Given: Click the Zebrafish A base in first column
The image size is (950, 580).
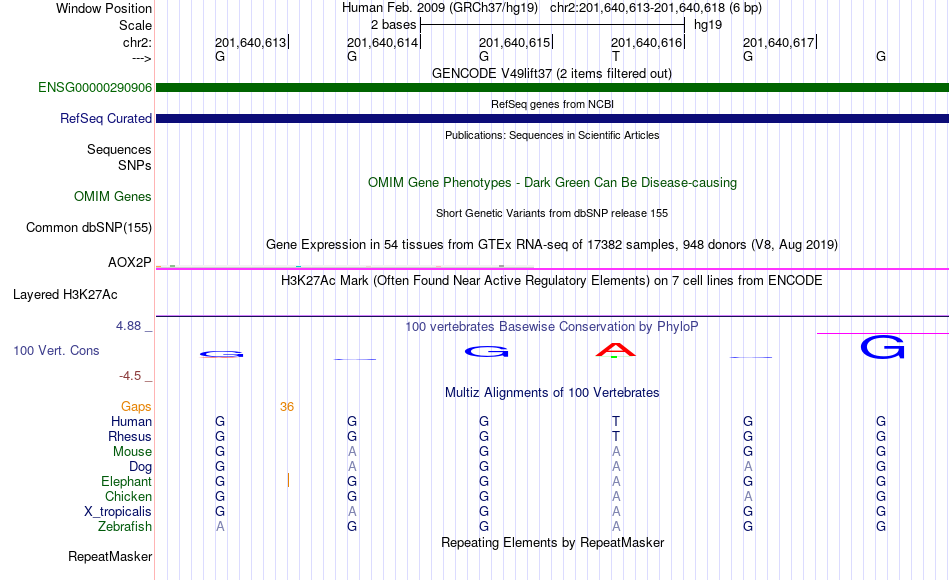Looking at the screenshot, I should pos(220,527).
